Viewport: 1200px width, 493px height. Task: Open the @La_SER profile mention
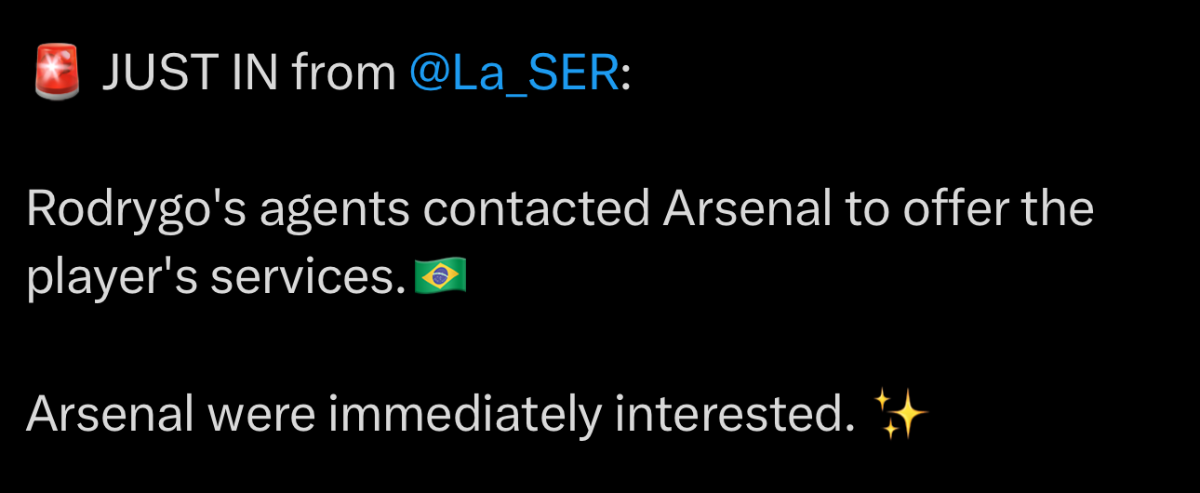point(514,76)
